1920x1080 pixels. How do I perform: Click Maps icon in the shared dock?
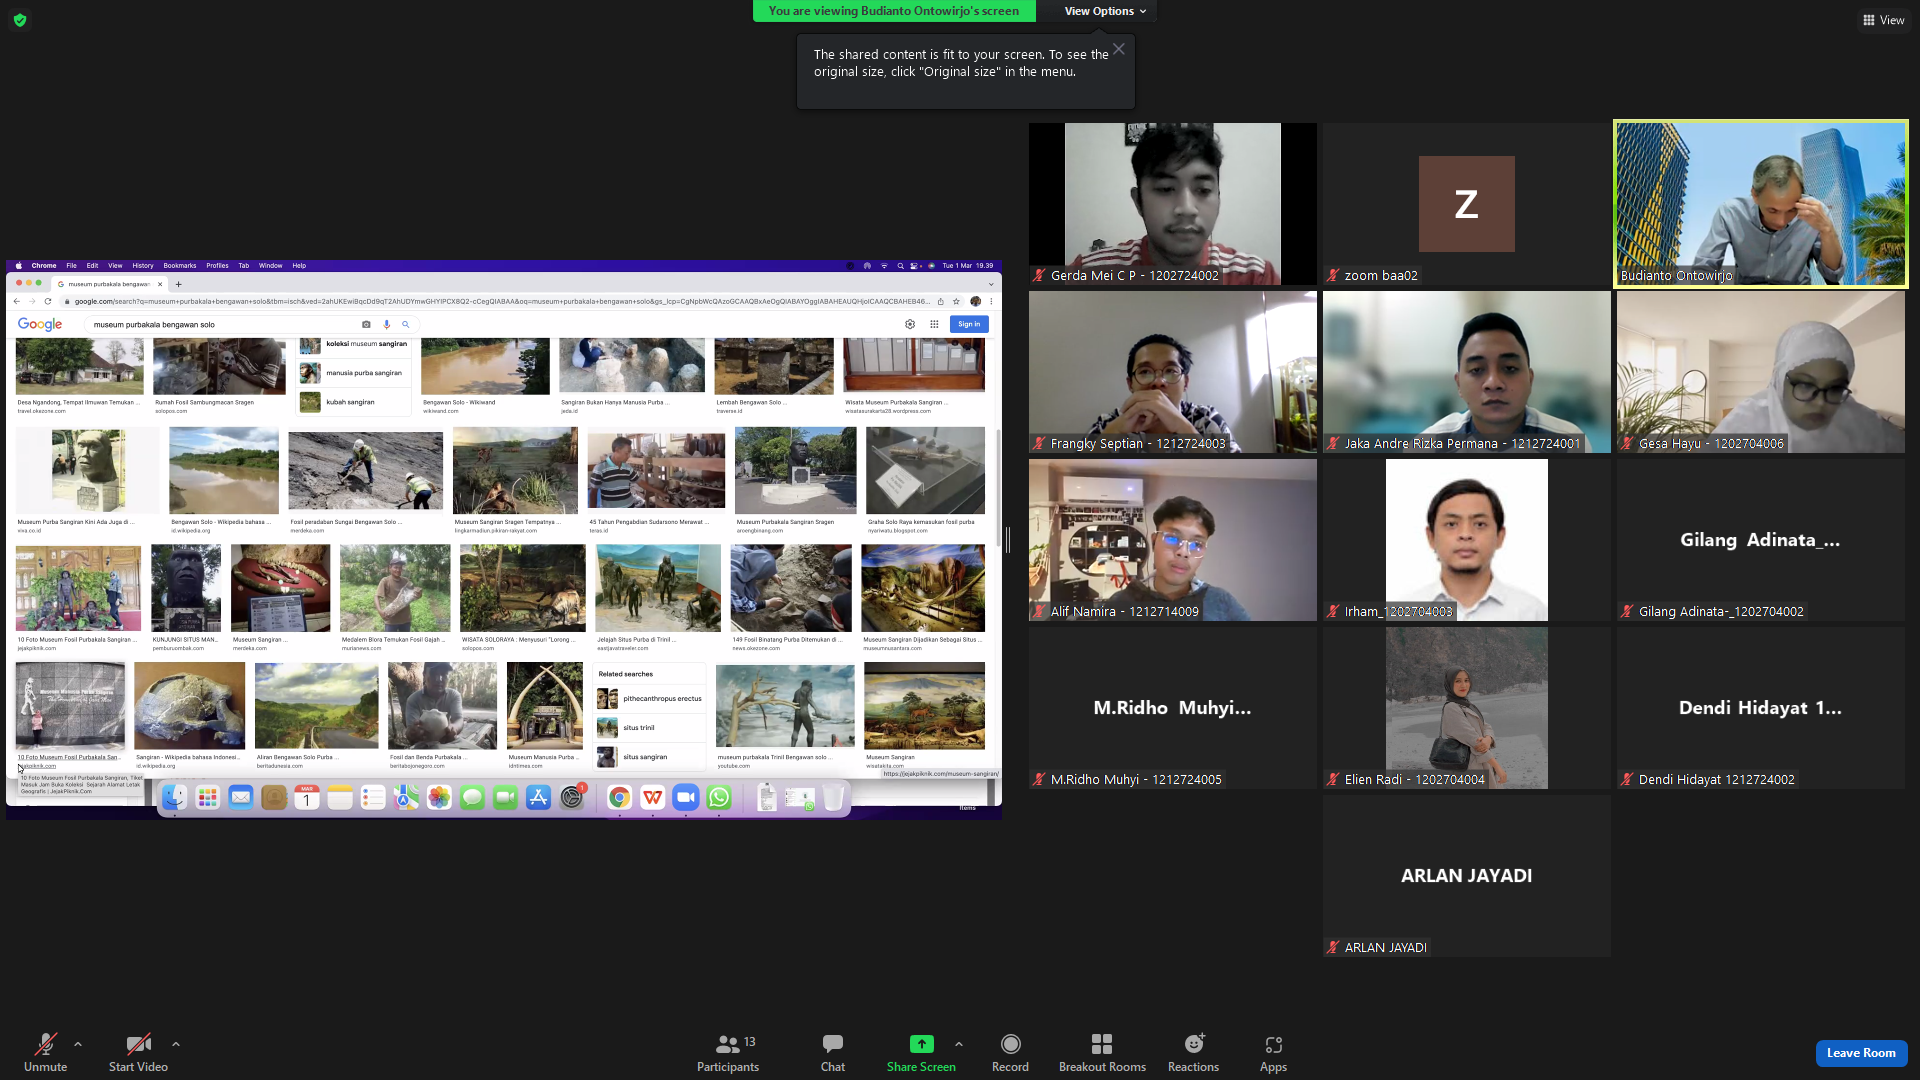click(x=406, y=798)
